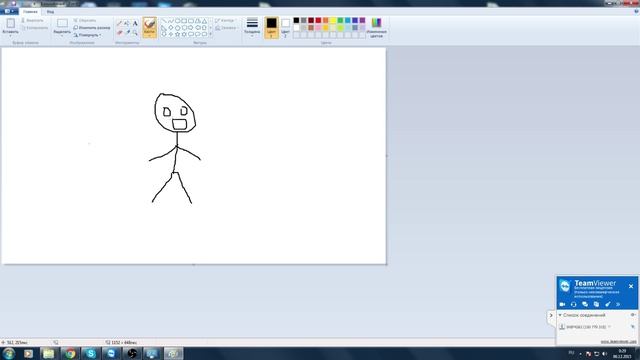The width and height of the screenshot is (640, 360).
Task: Open the shape Outline dropdown
Action: (225, 20)
